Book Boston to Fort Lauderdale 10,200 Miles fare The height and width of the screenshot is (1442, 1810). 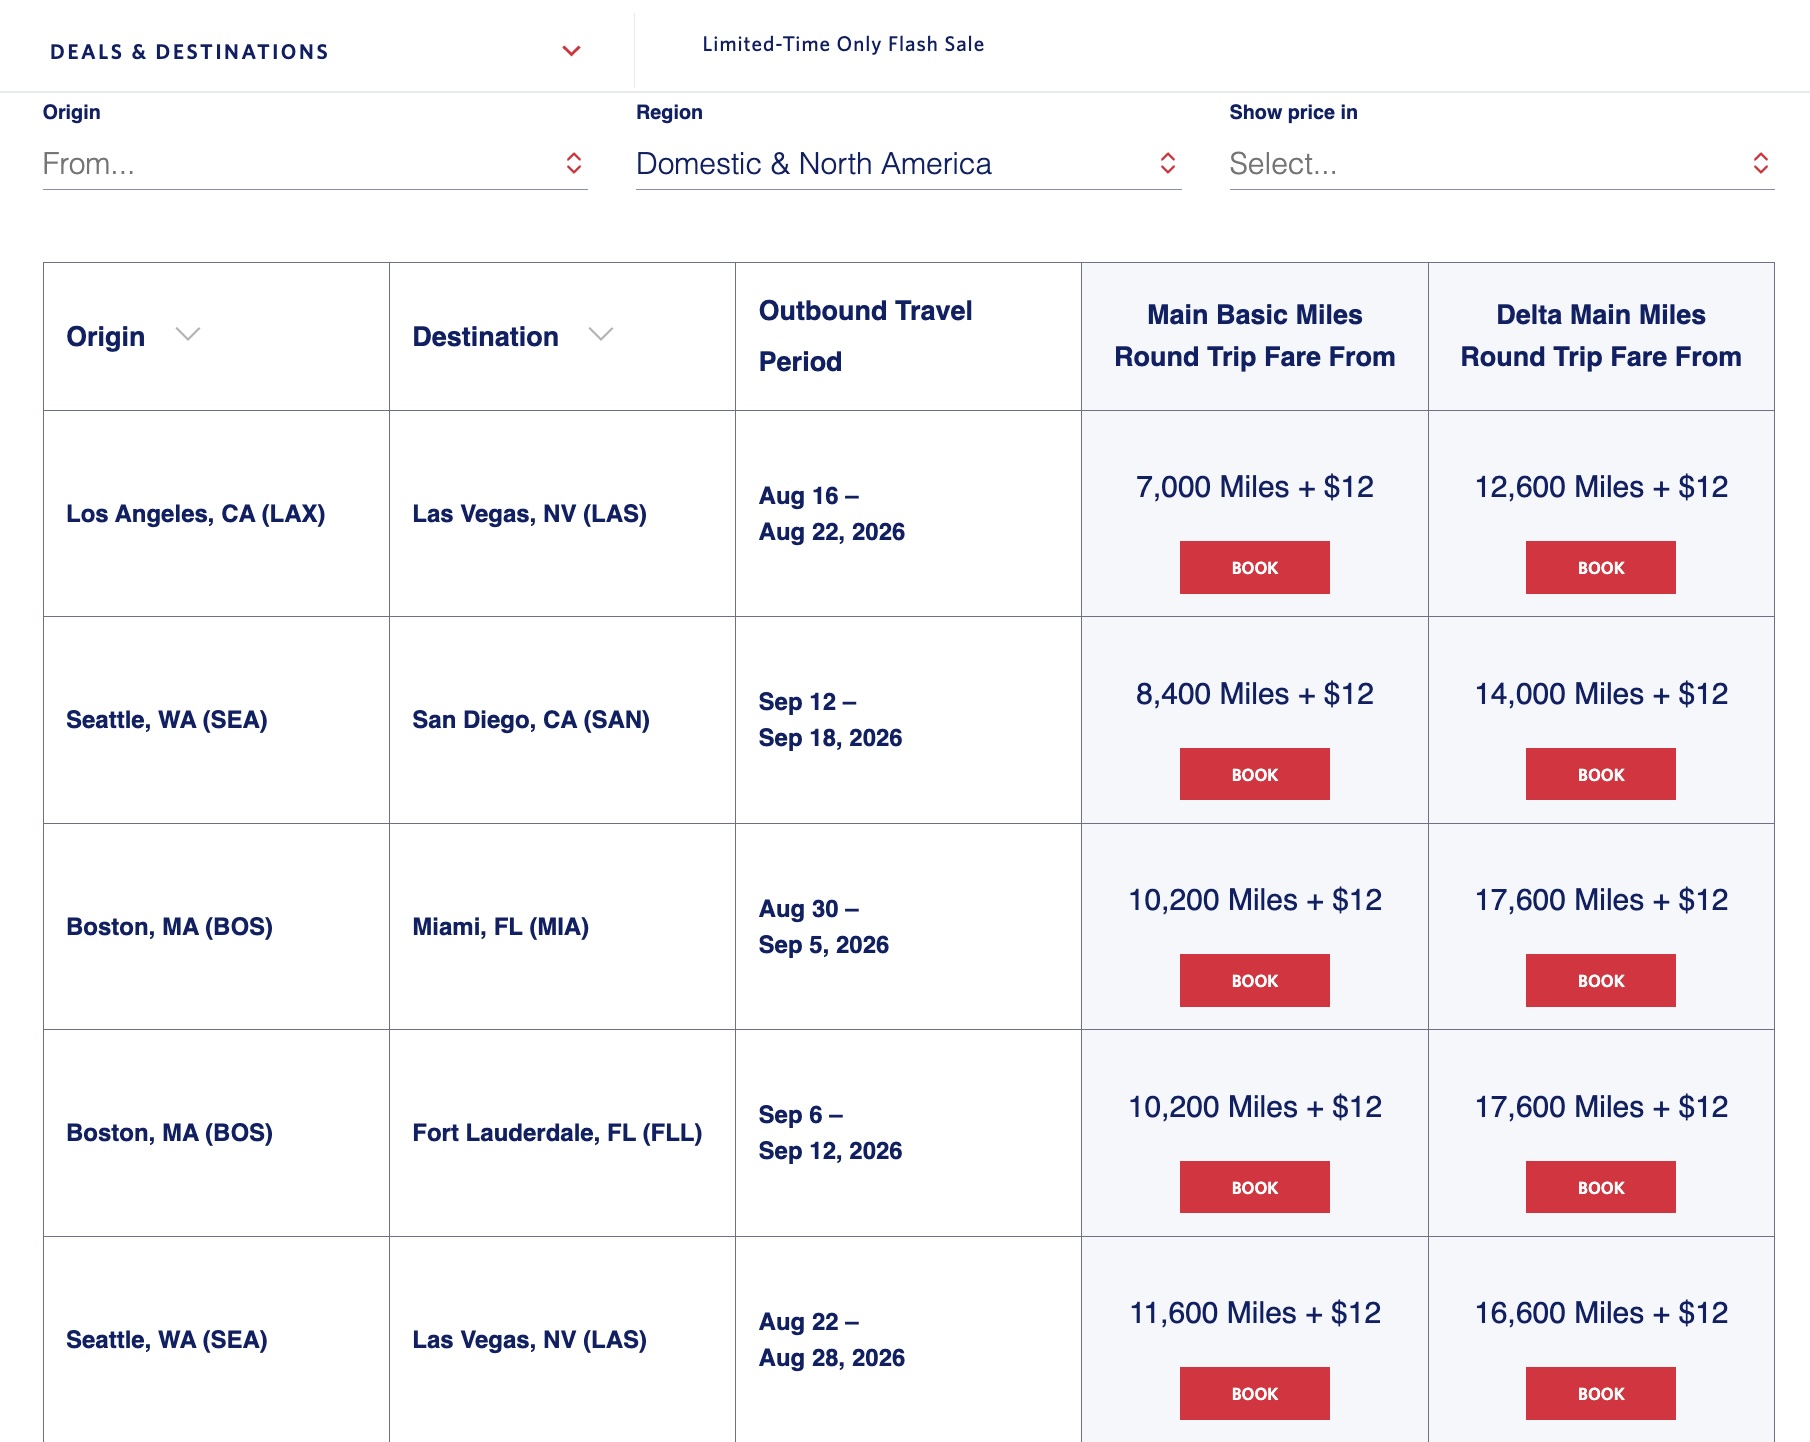1254,1187
